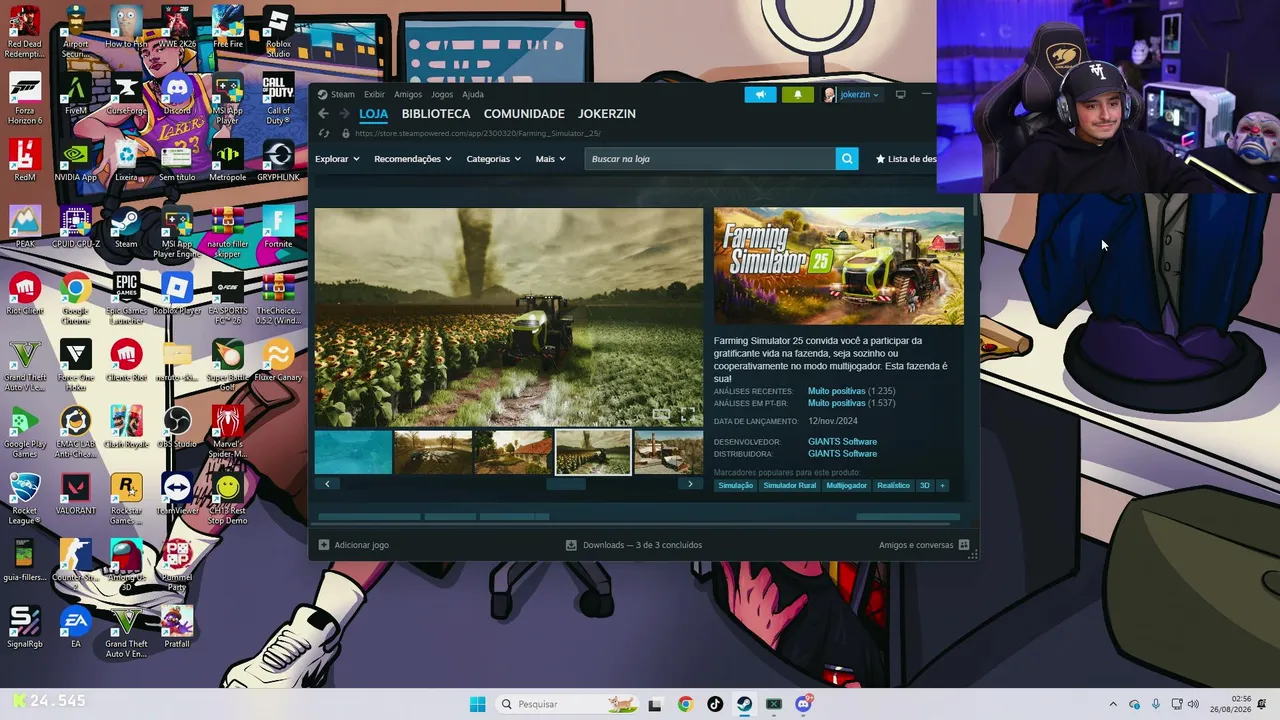The width and height of the screenshot is (1280, 720).
Task: Switch to the BIBLIOTECA tab
Action: click(x=436, y=114)
